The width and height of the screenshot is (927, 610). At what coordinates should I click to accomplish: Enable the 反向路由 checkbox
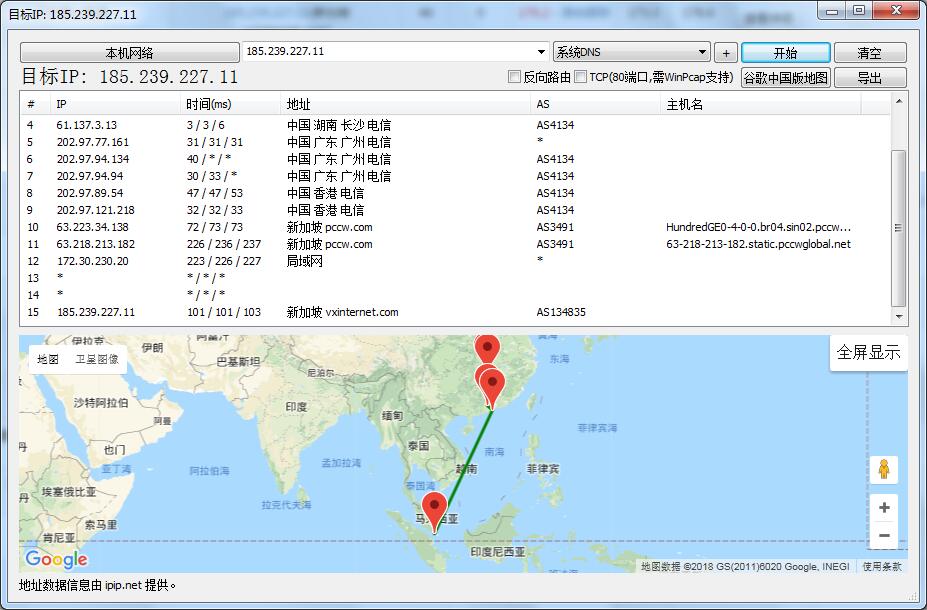pyautogui.click(x=515, y=77)
